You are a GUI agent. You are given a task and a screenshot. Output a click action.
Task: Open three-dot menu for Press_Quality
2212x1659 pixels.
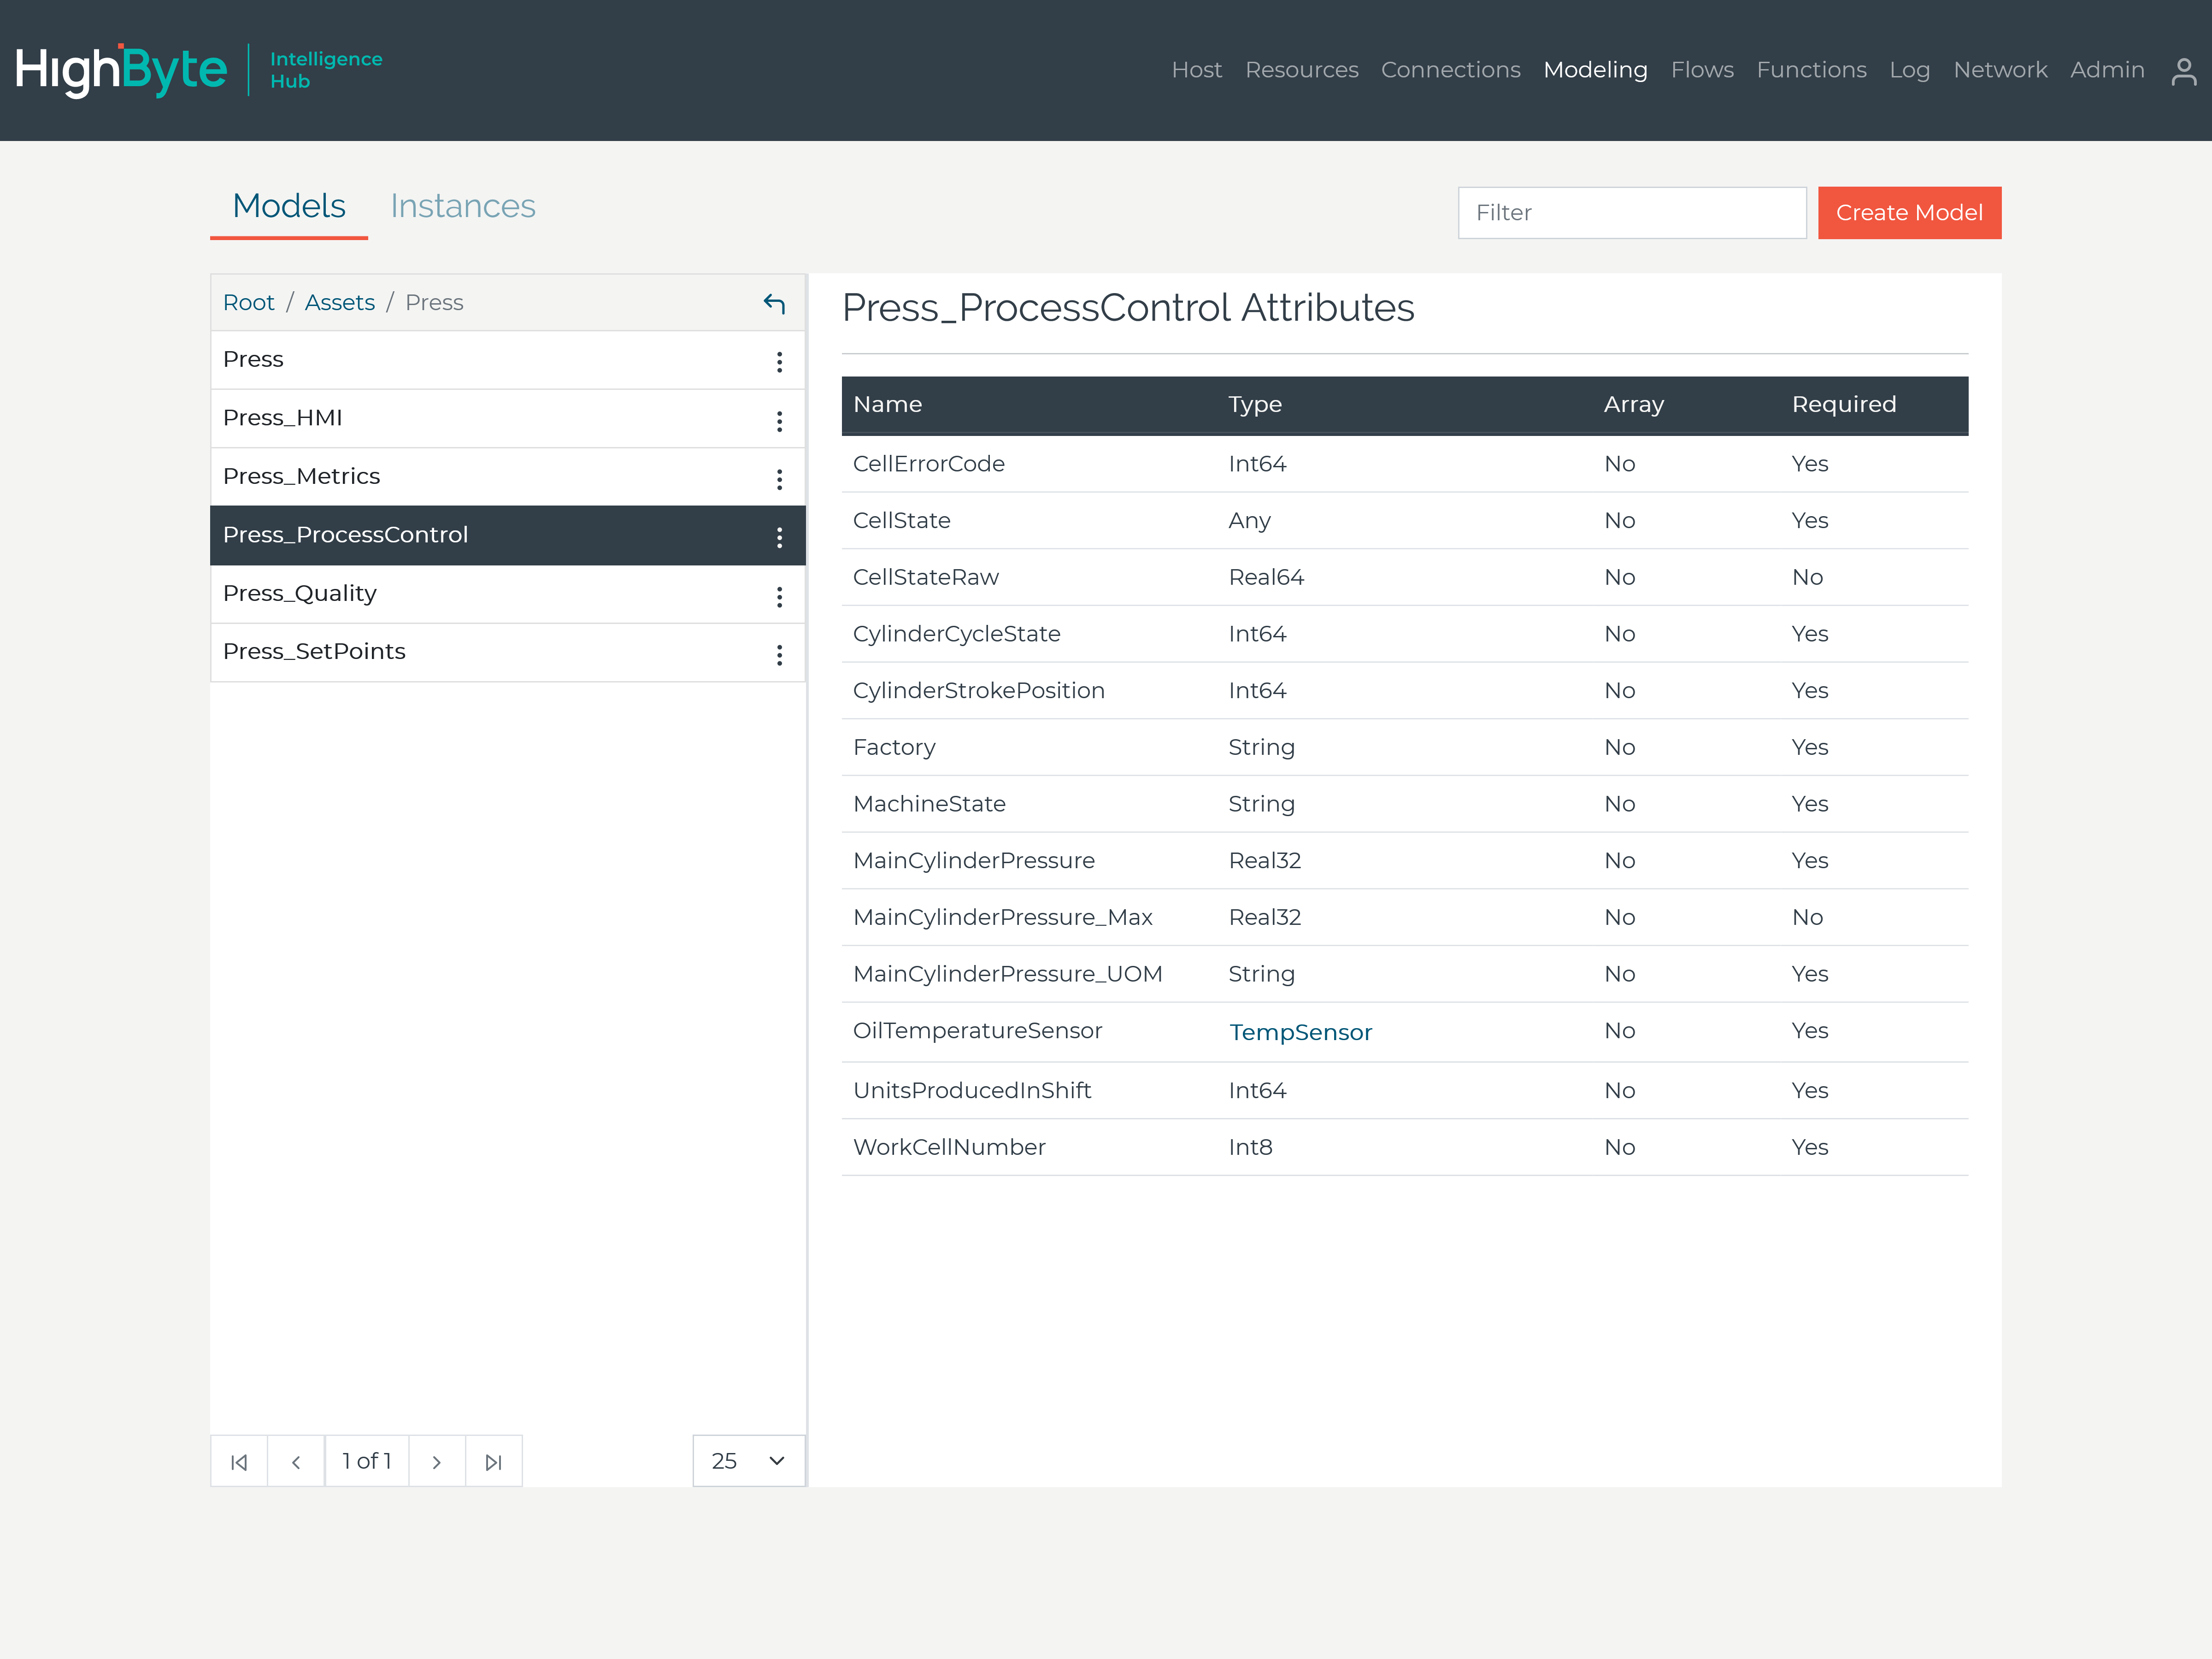point(779,597)
